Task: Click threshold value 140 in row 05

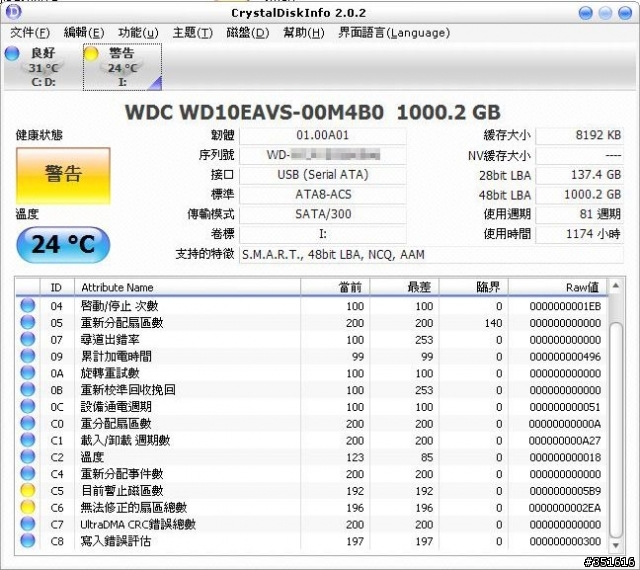Action: pos(493,323)
